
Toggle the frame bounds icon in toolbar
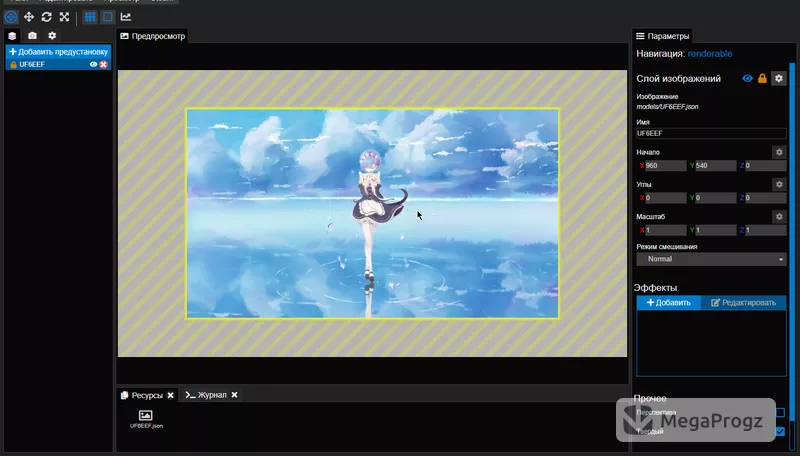(108, 17)
